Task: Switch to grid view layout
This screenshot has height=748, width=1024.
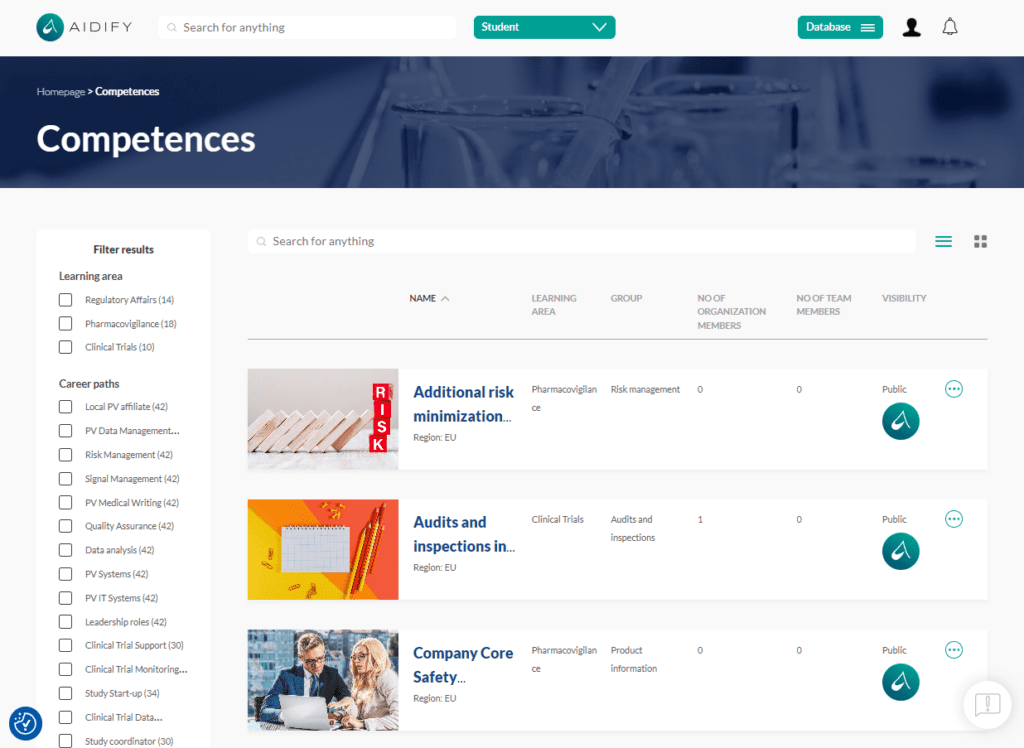Action: (980, 241)
